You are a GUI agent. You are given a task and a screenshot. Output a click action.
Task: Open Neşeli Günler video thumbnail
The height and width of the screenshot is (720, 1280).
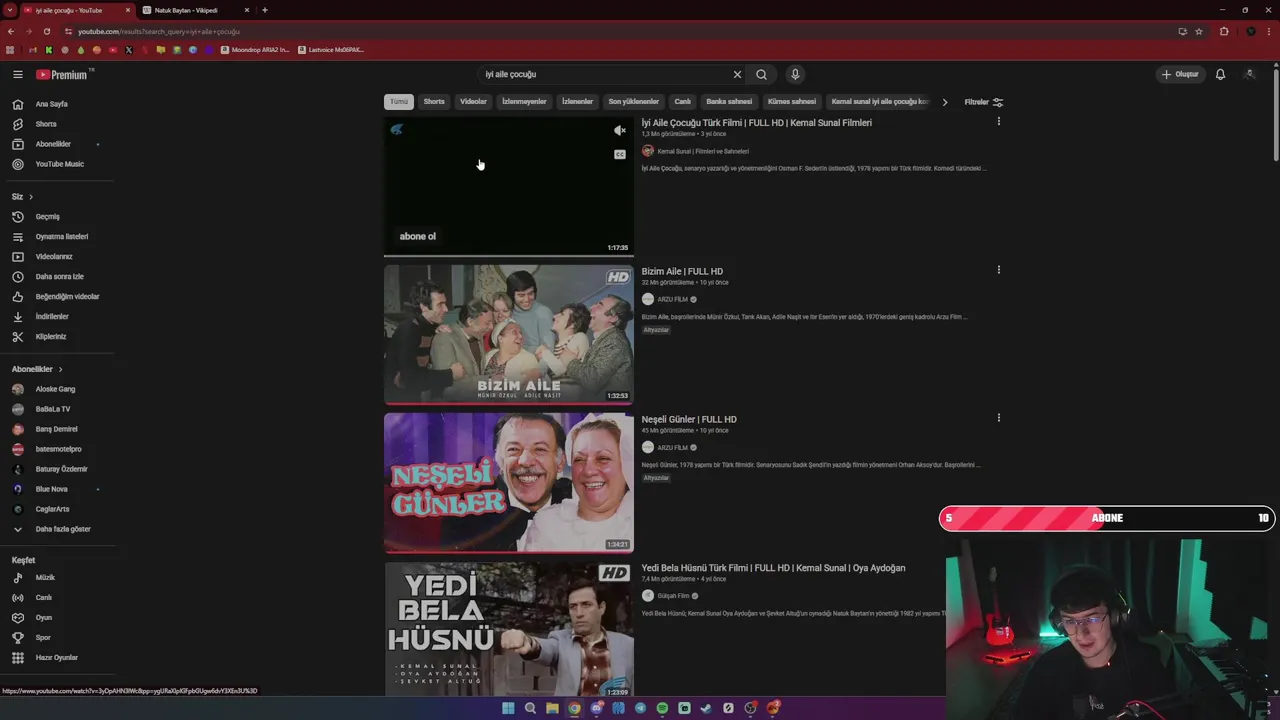[509, 482]
